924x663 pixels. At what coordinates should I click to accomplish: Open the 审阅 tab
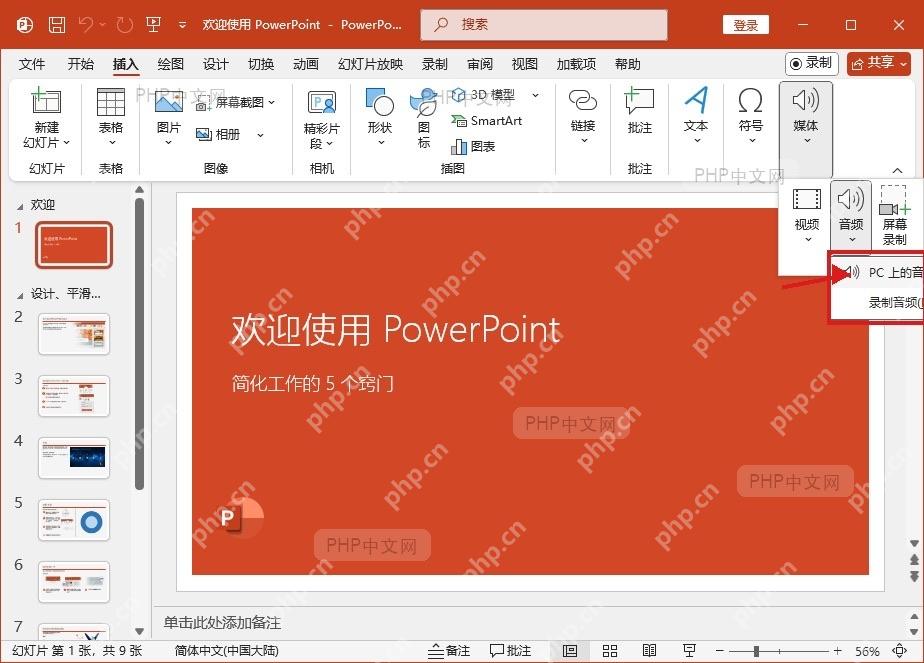click(480, 64)
